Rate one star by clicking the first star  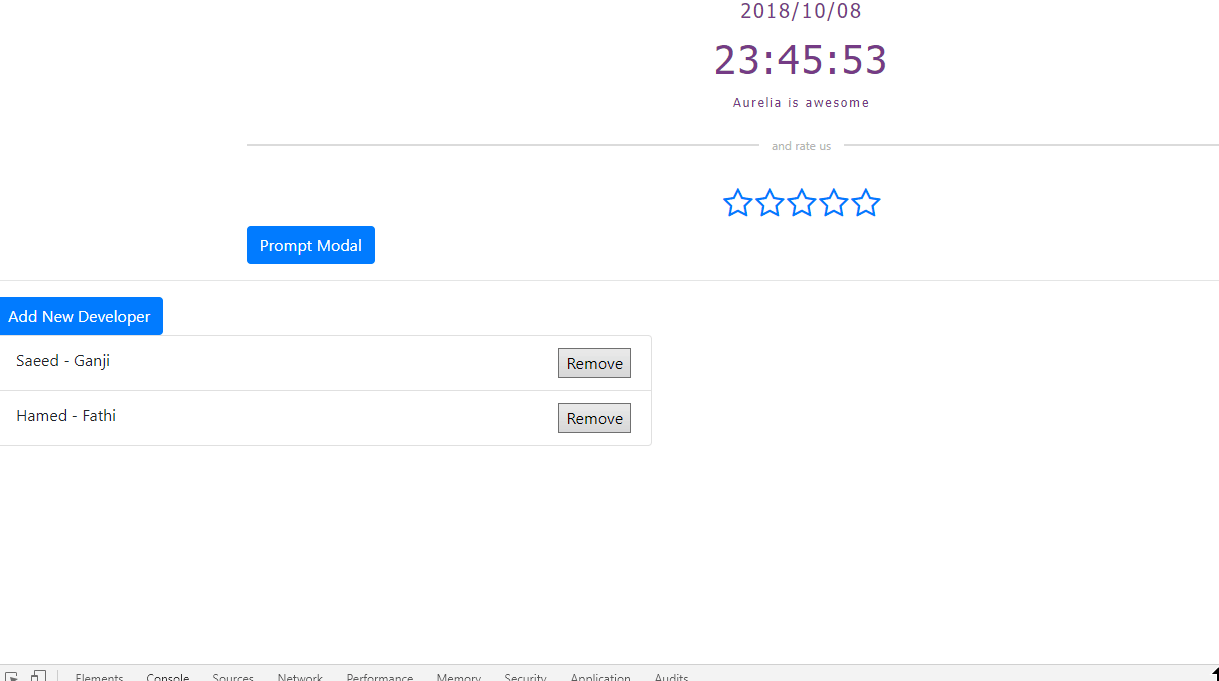coord(737,203)
